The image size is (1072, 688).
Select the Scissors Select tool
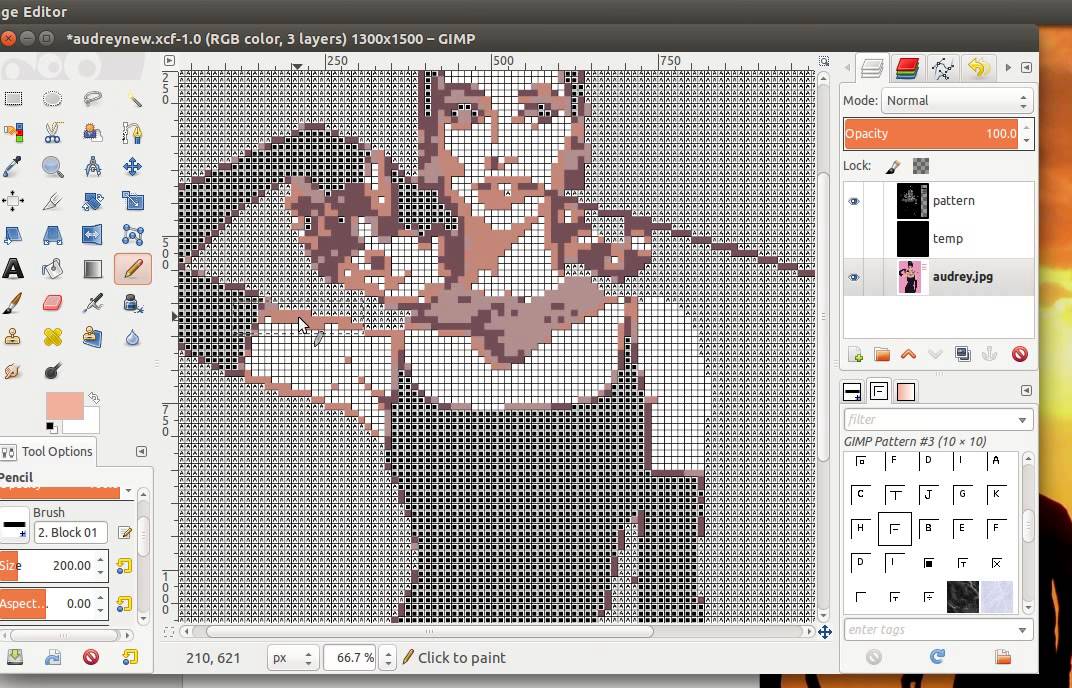pyautogui.click(x=53, y=133)
